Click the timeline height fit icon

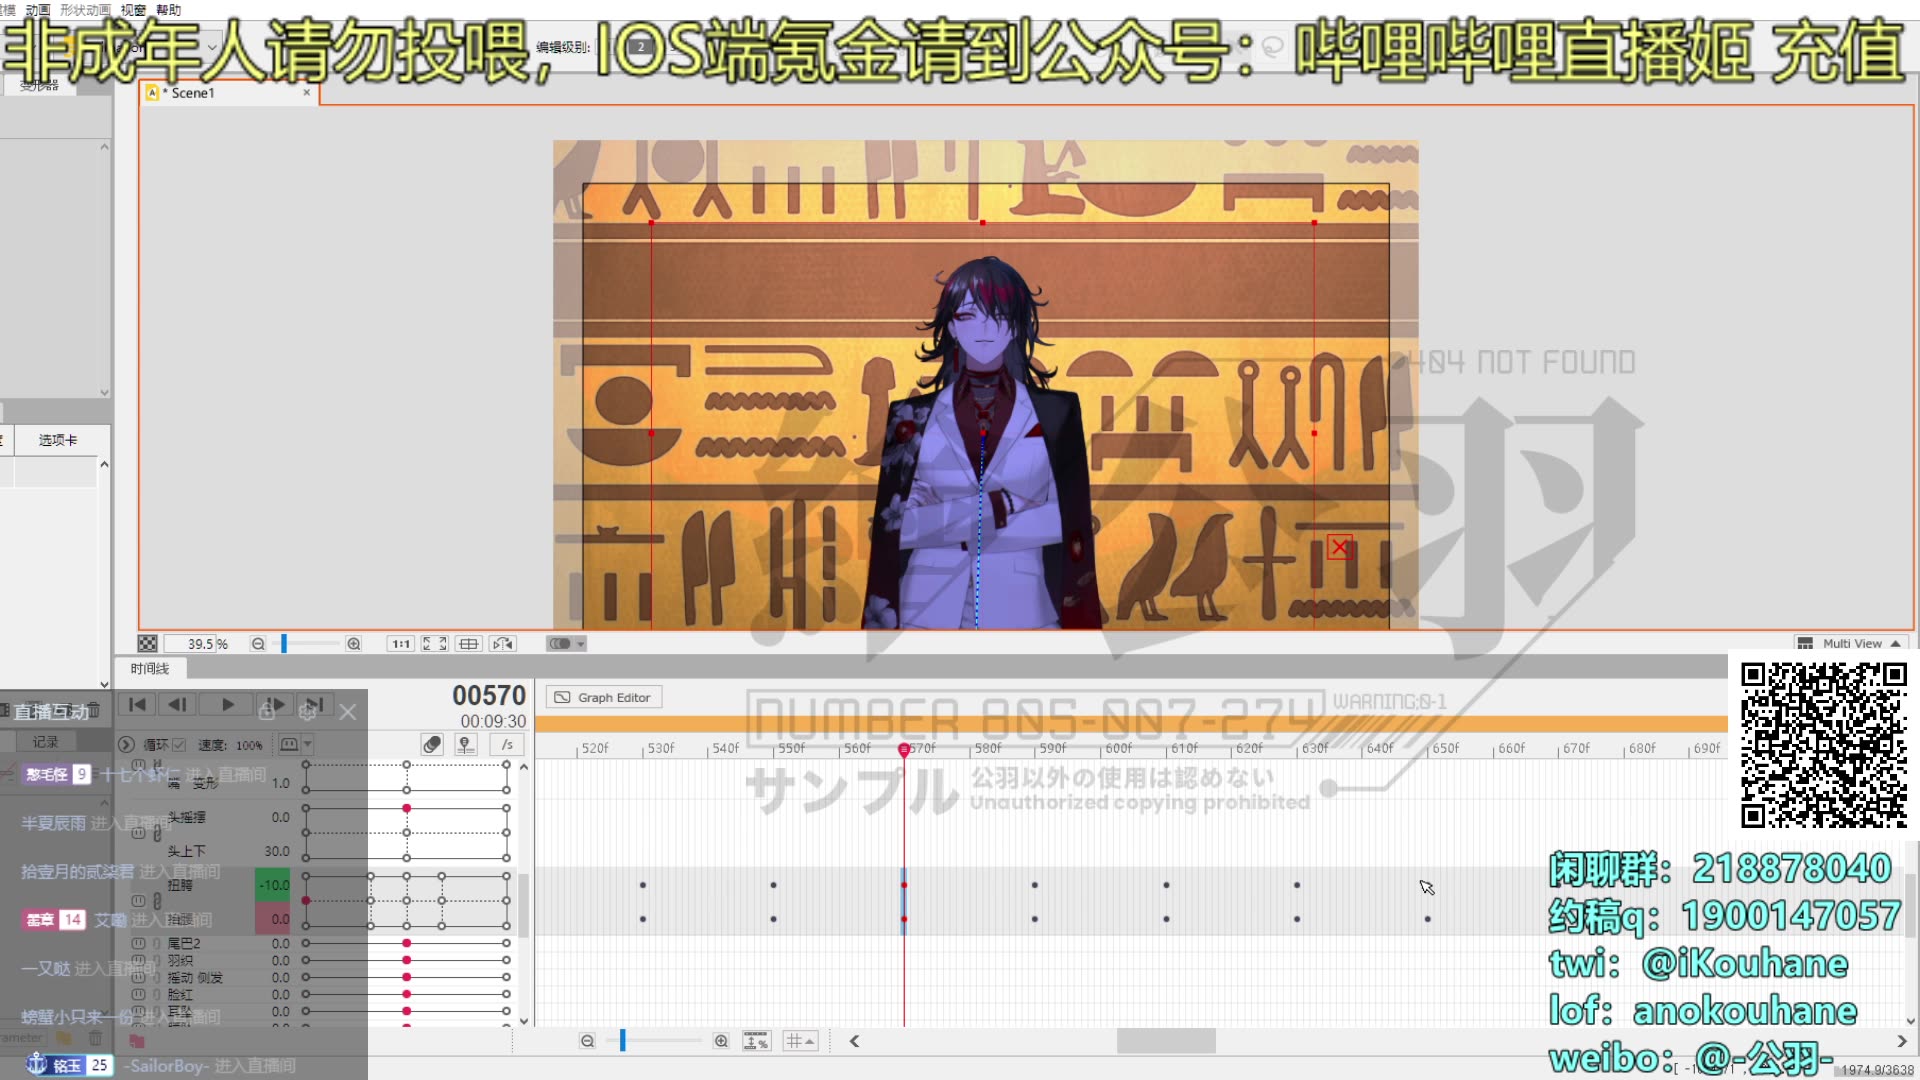tap(756, 1041)
